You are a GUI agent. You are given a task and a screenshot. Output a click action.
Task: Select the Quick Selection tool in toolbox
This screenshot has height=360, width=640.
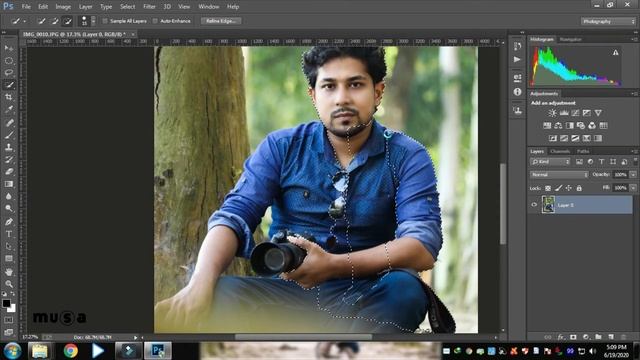9,85
